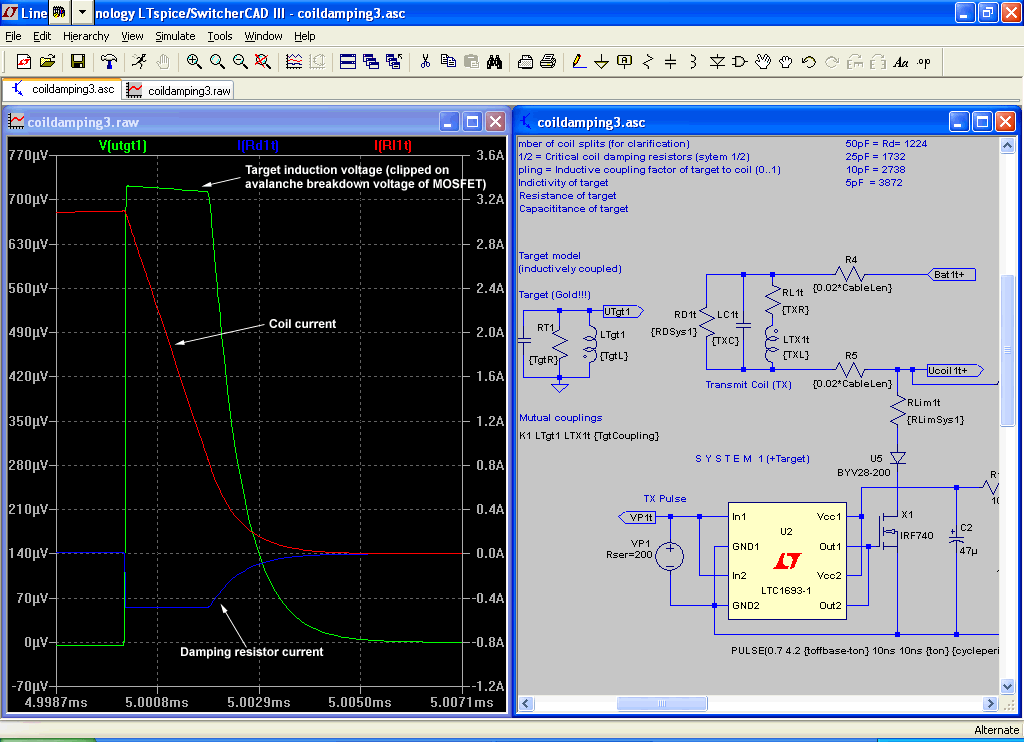Click the UTgt1 net label flag
This screenshot has width=1024, height=742.
(x=622, y=312)
